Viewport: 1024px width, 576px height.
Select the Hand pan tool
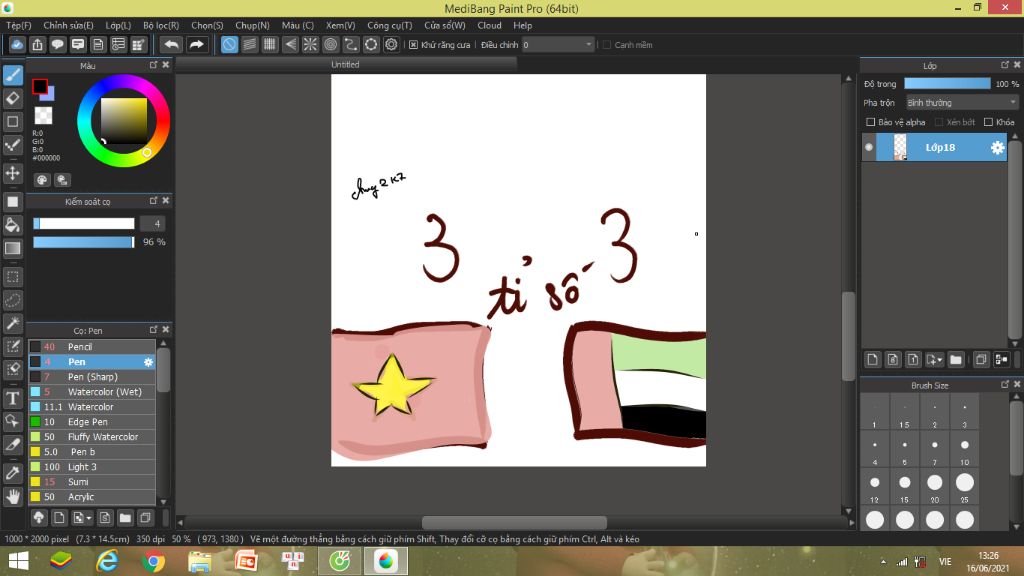(12, 497)
